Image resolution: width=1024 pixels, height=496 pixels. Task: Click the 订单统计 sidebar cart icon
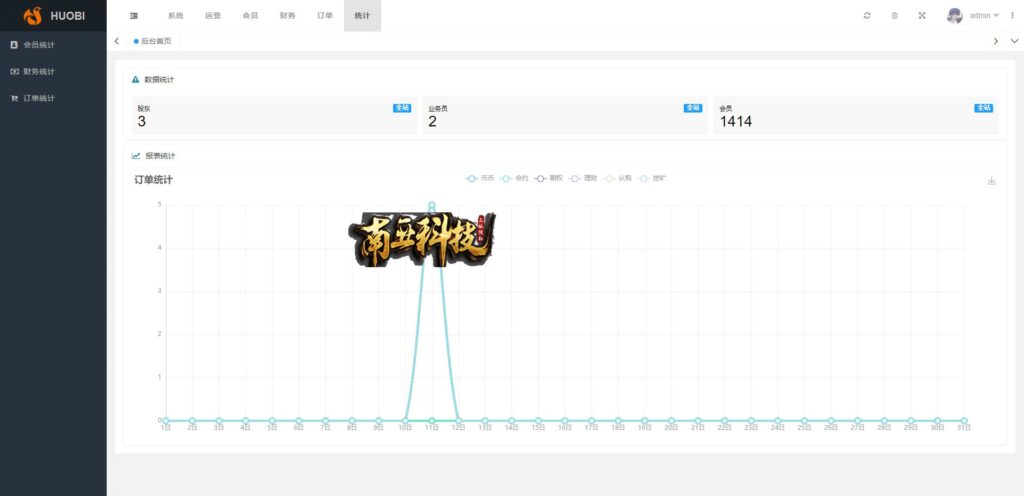pos(14,99)
